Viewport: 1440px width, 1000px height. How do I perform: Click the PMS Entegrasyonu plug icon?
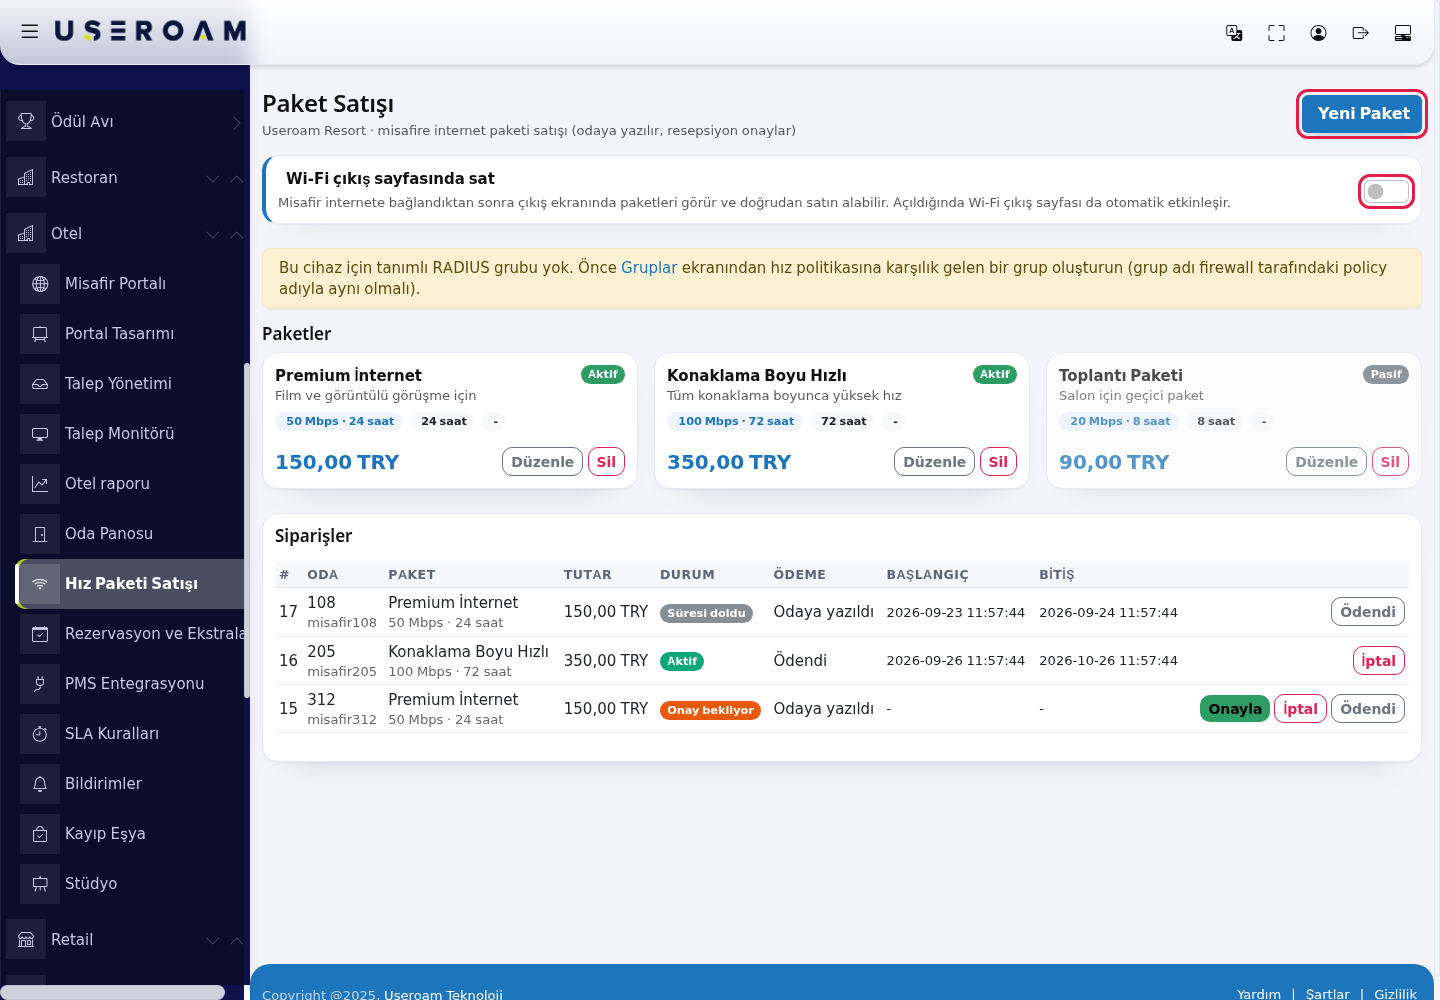[40, 684]
